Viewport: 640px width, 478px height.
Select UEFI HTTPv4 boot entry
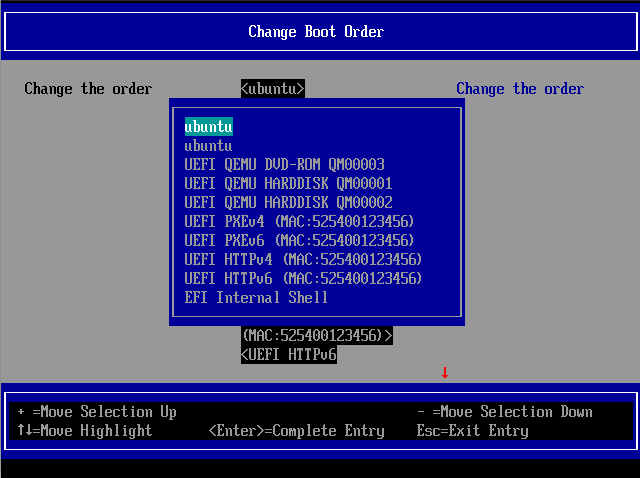[x=303, y=259]
